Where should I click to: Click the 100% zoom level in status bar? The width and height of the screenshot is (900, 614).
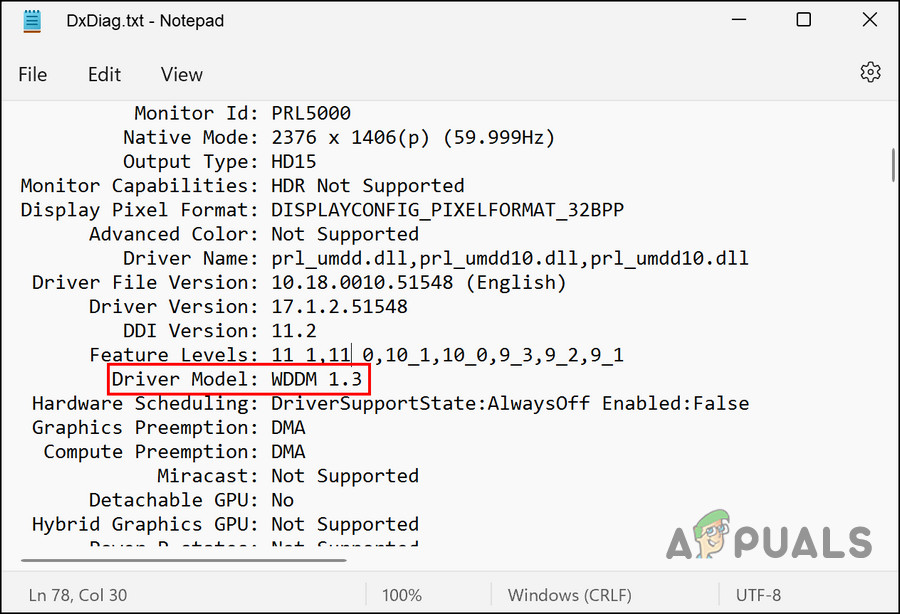click(401, 595)
